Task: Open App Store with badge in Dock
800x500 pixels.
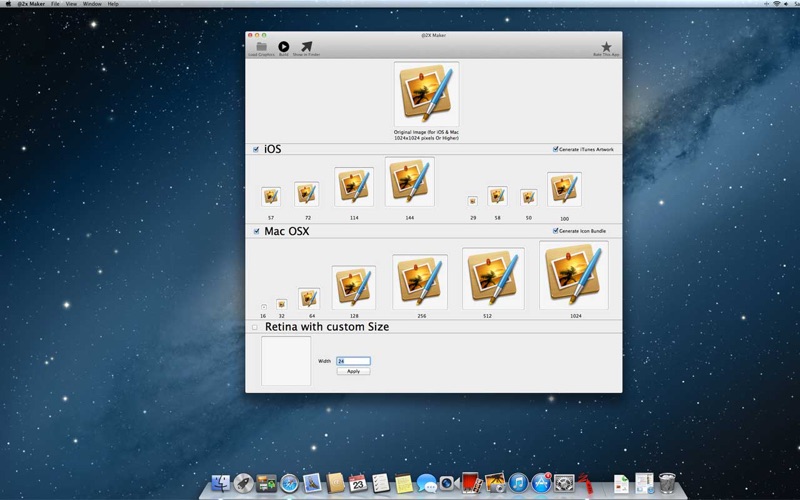Action: coord(541,483)
